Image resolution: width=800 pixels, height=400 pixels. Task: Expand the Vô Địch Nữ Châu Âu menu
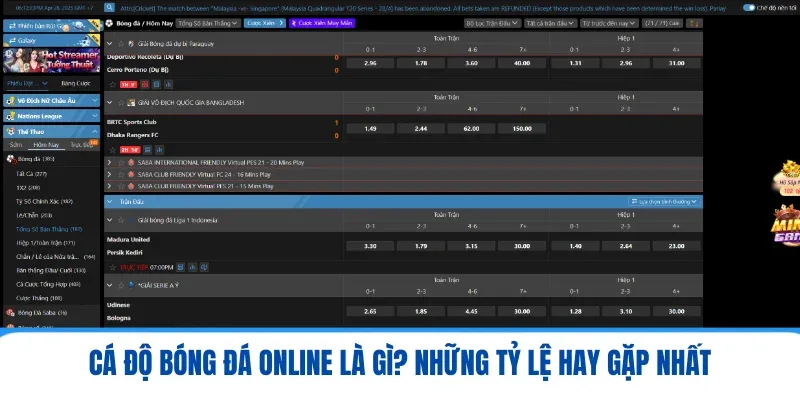pos(52,101)
